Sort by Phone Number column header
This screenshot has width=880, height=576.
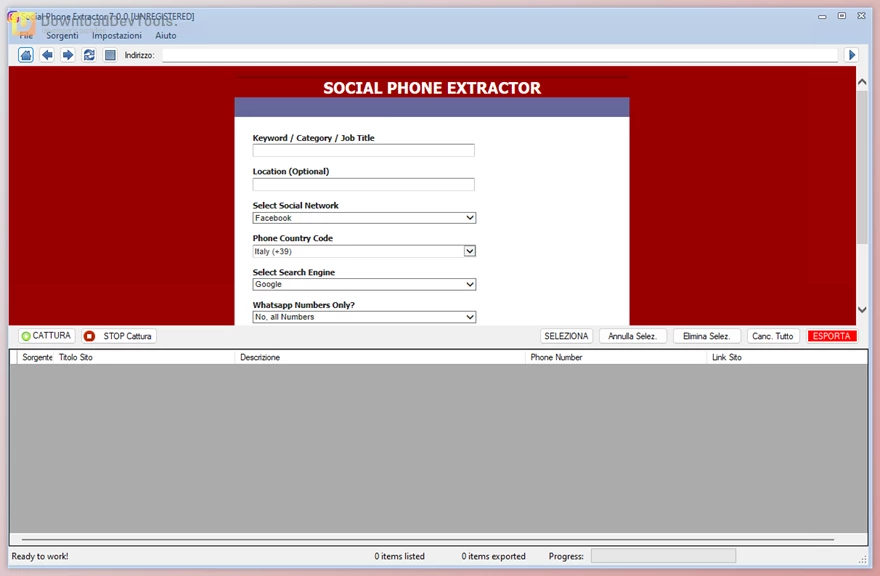coord(616,357)
